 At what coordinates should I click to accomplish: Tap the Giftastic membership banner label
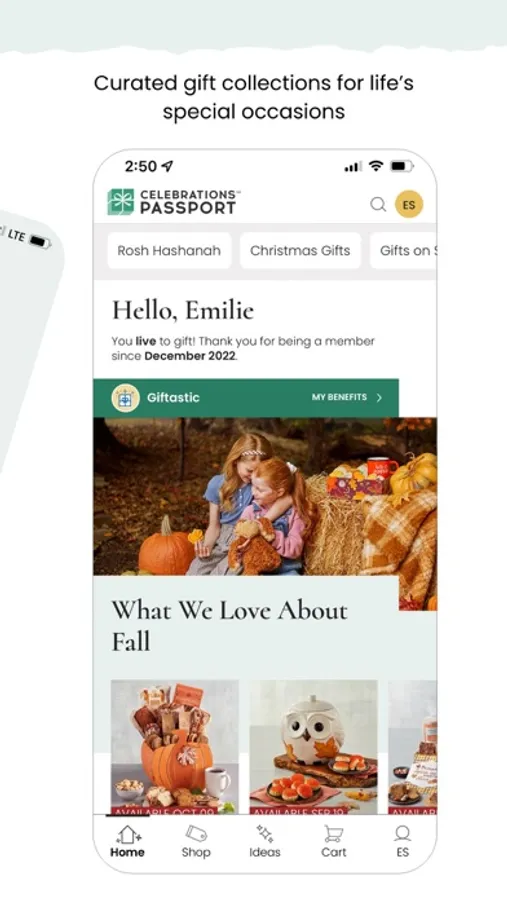point(173,397)
